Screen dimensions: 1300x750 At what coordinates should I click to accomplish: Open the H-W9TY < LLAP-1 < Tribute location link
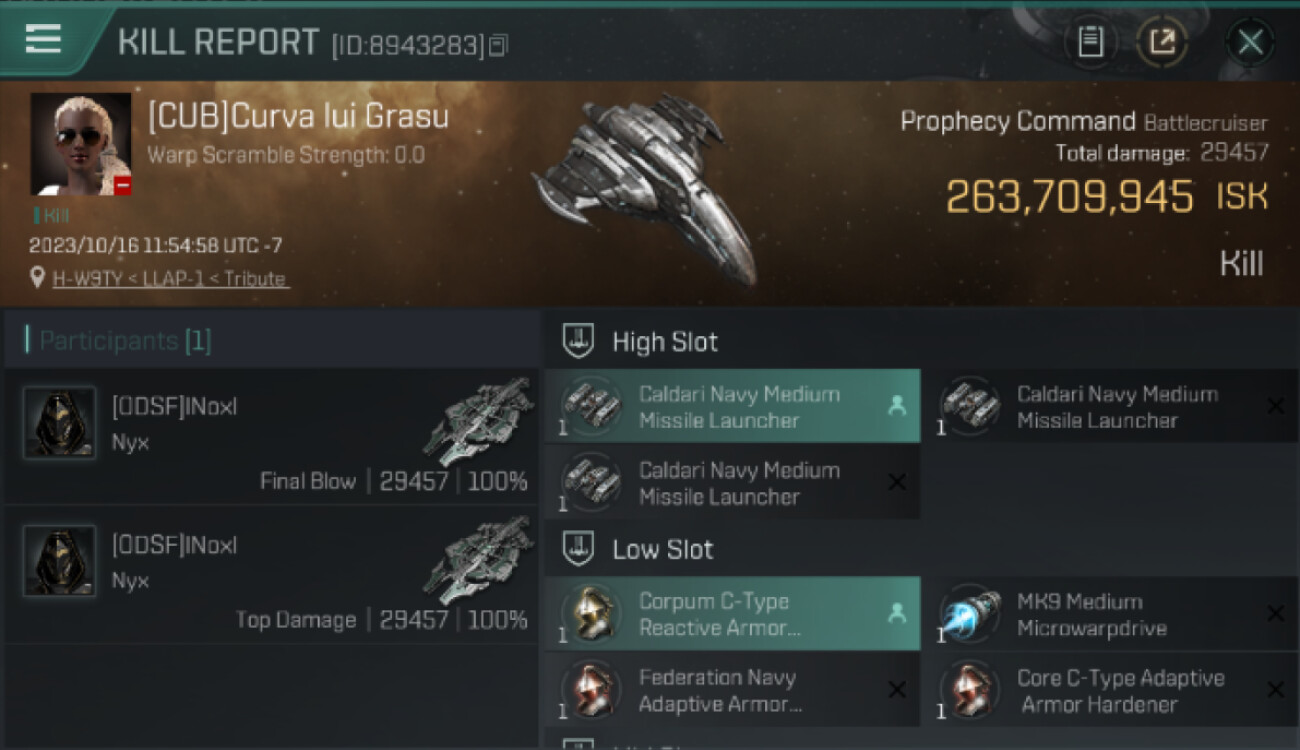pyautogui.click(x=170, y=279)
